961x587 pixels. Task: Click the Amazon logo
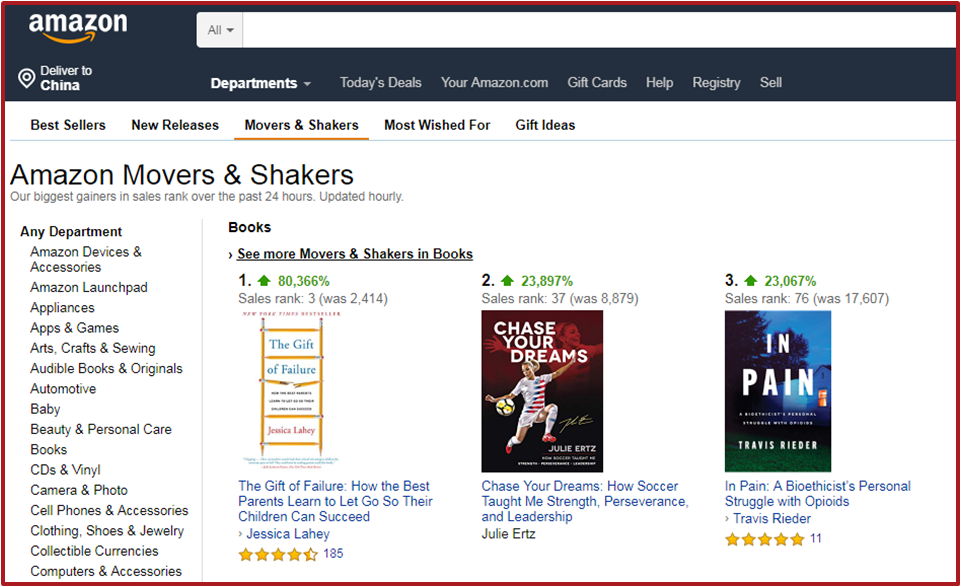click(78, 29)
